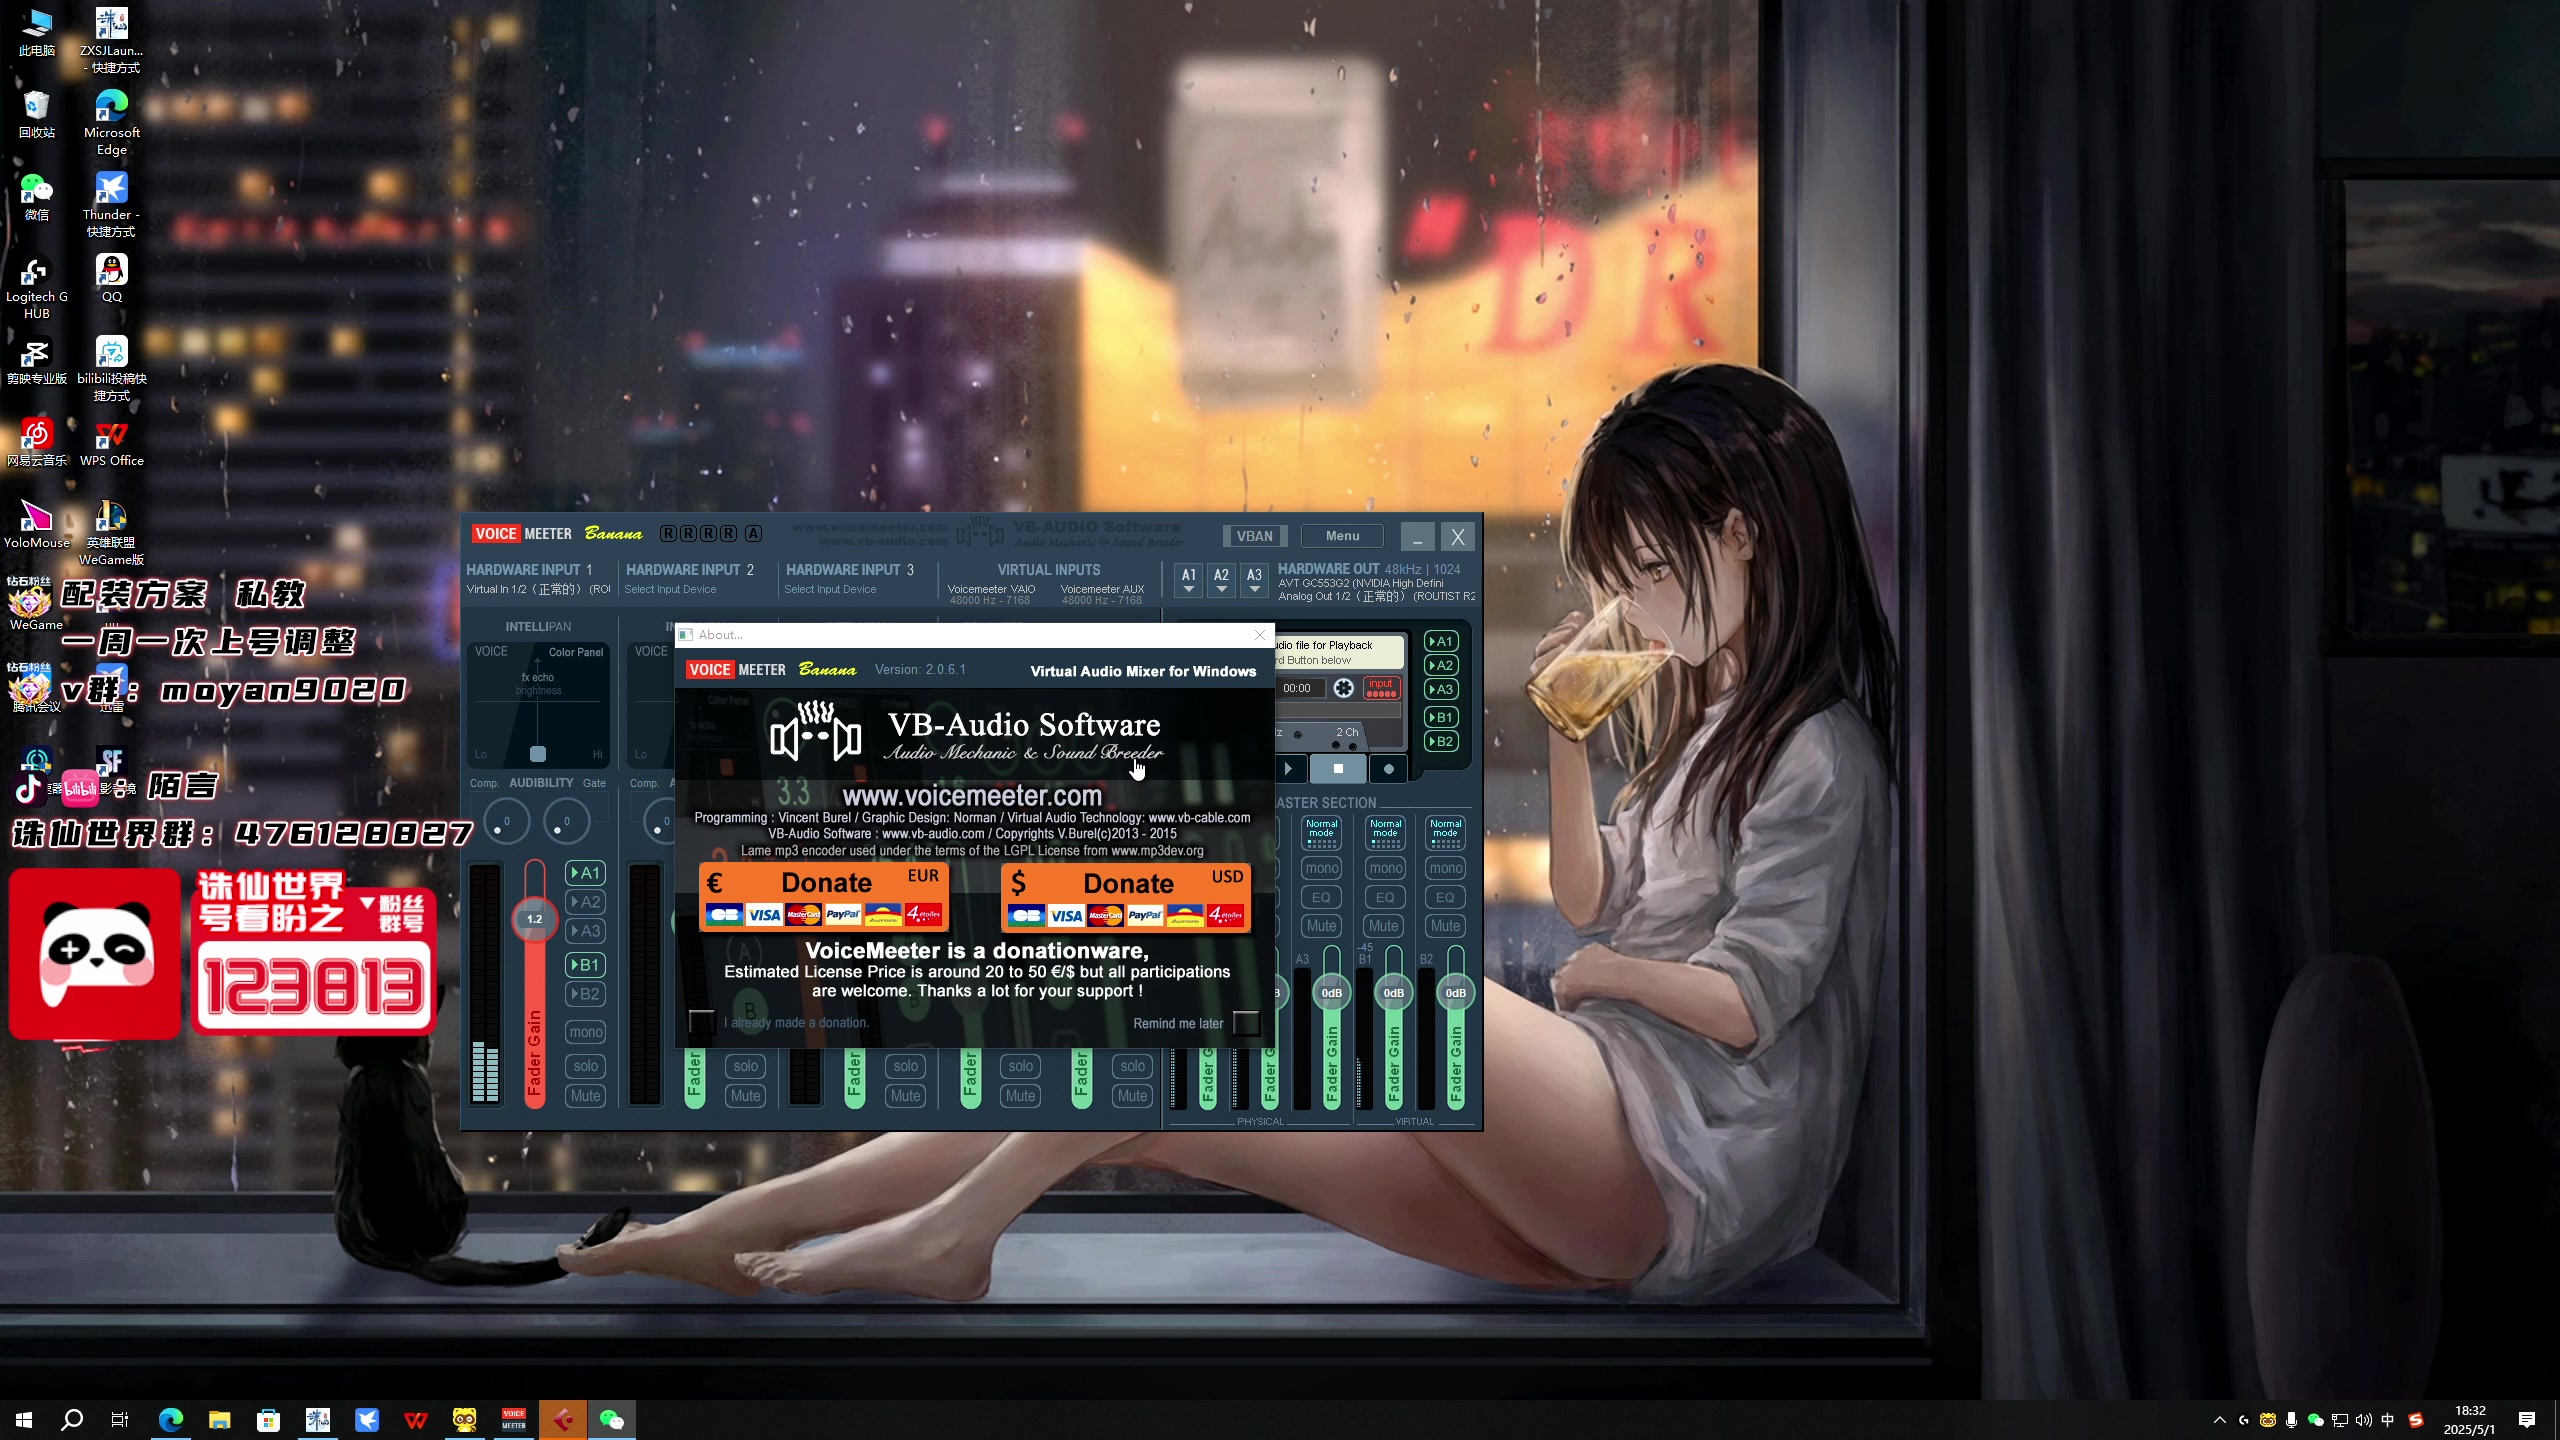
Task: Toggle EQ on the B1 master bus
Action: tap(1384, 897)
